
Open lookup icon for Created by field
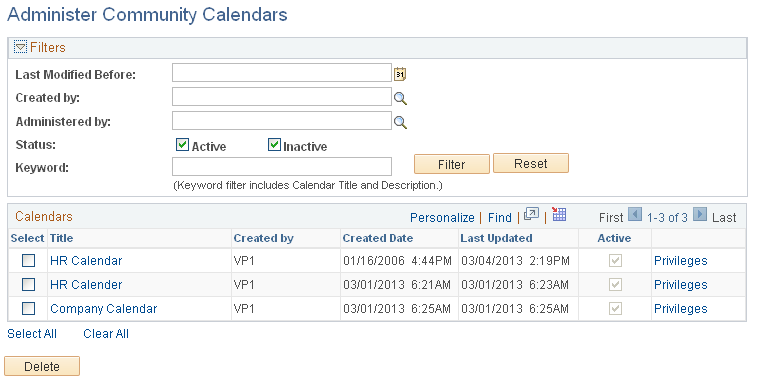click(x=400, y=98)
